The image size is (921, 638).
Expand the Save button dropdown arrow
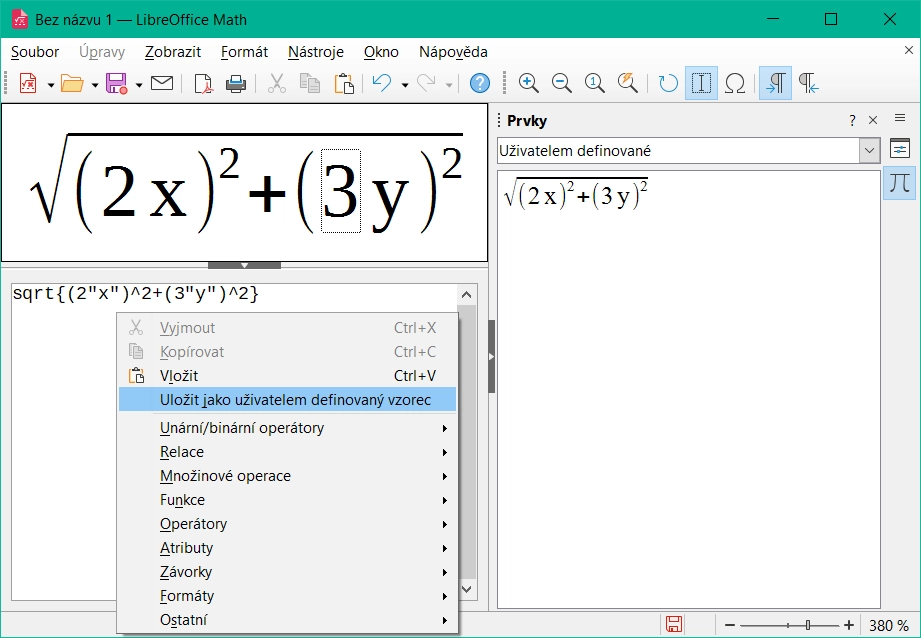click(139, 85)
